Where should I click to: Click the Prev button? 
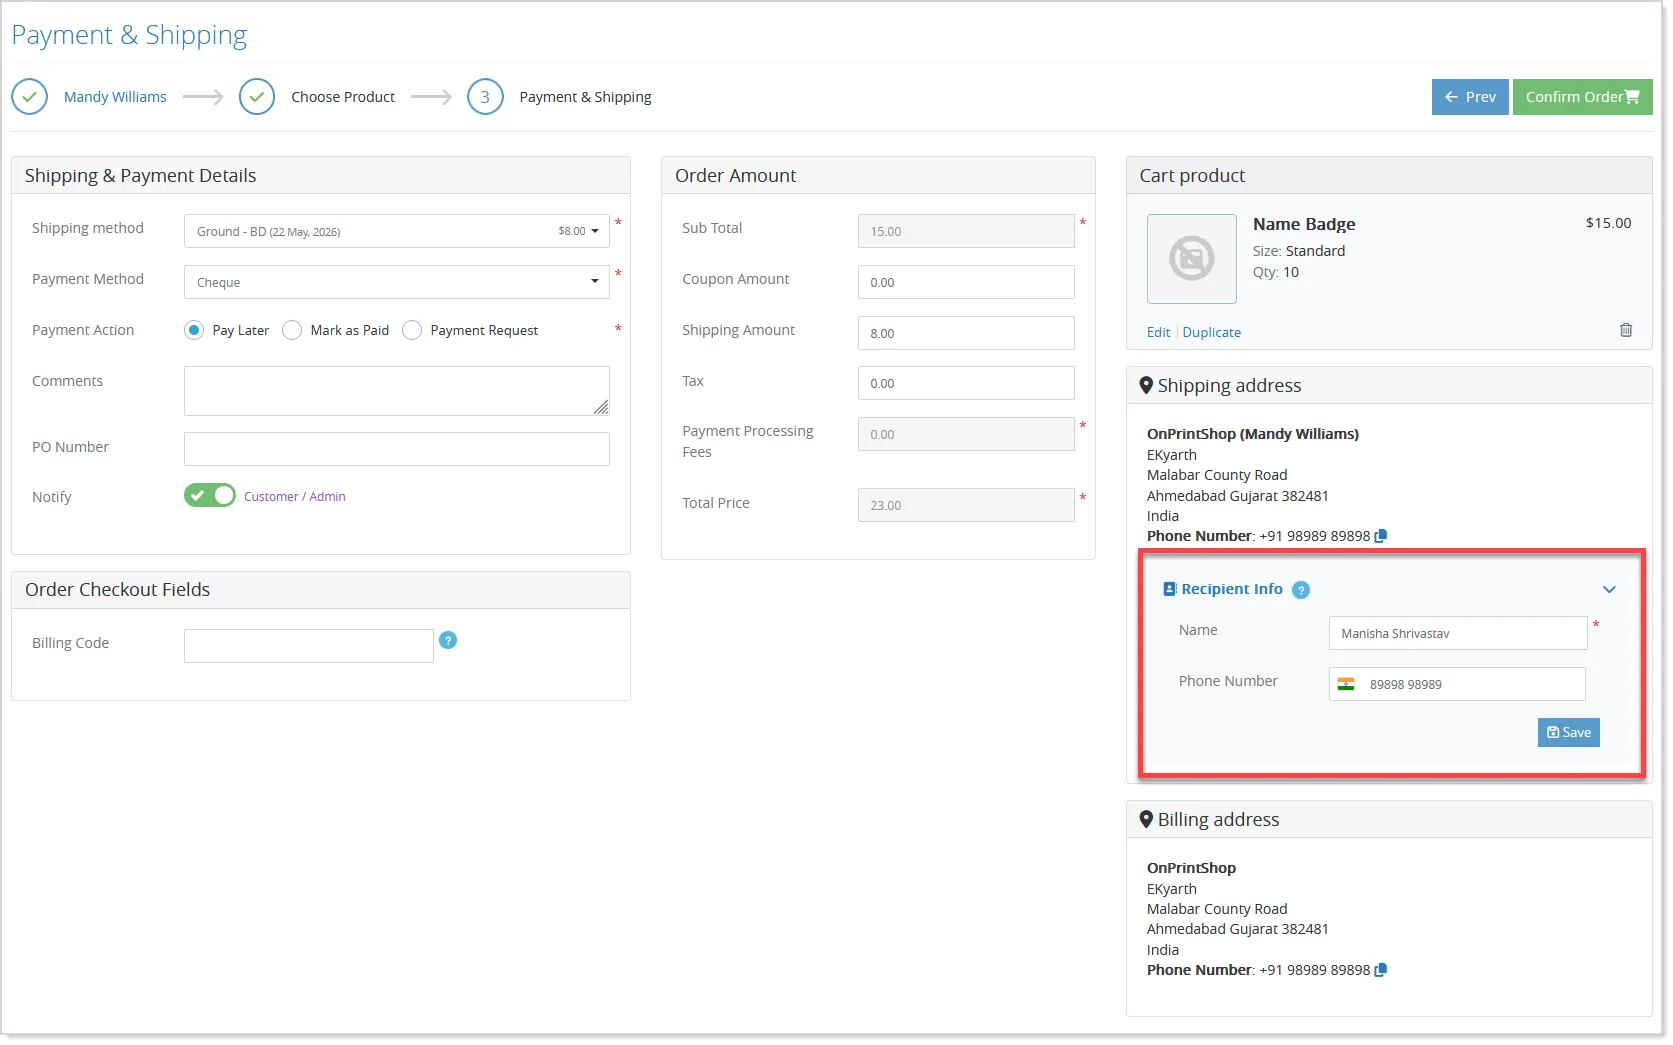point(1470,97)
